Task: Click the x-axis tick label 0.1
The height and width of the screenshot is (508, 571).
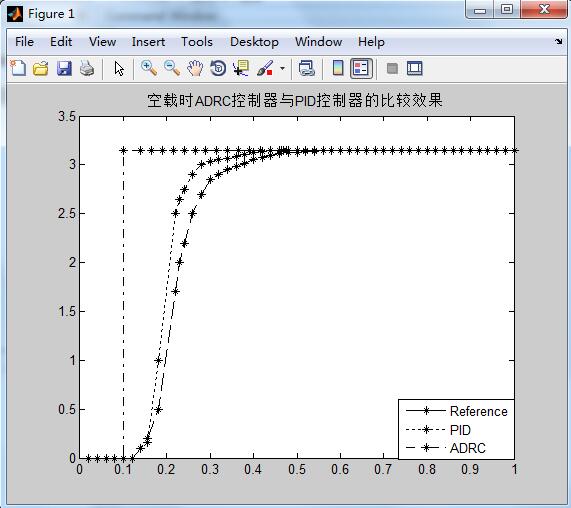Action: [x=123, y=469]
